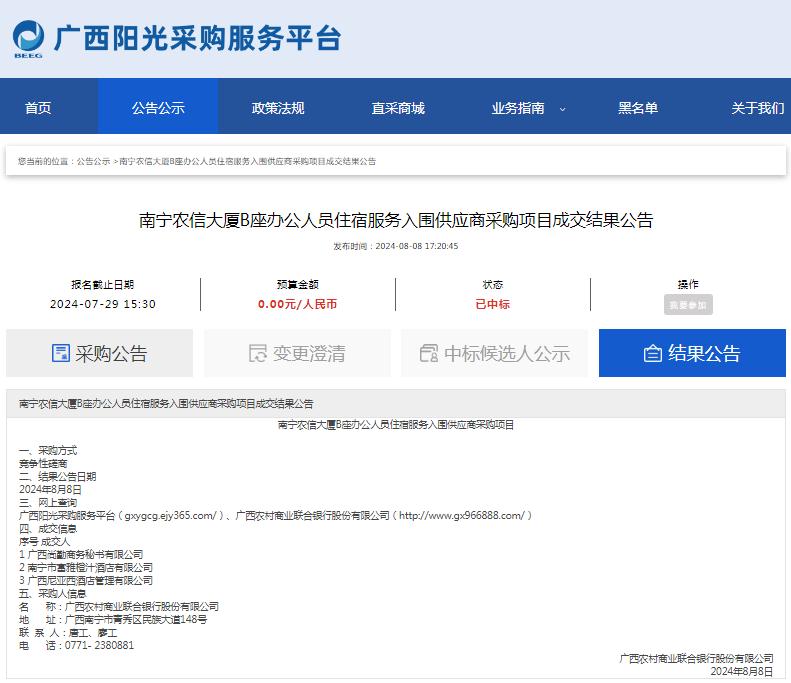The width and height of the screenshot is (791, 683).
Task: Open 直采商城 in the navigation bar
Action: pos(398,108)
